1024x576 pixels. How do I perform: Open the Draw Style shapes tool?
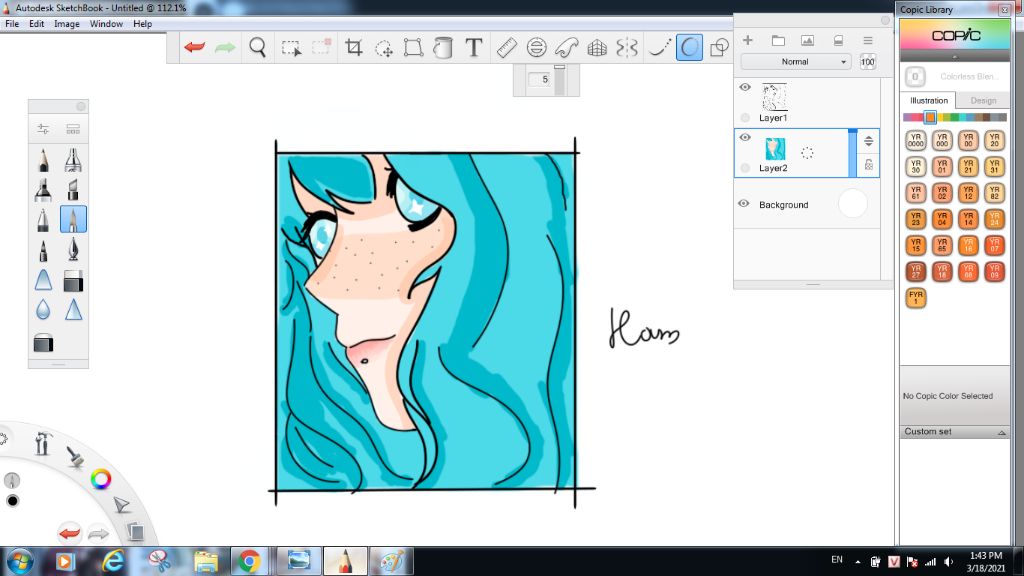[719, 48]
